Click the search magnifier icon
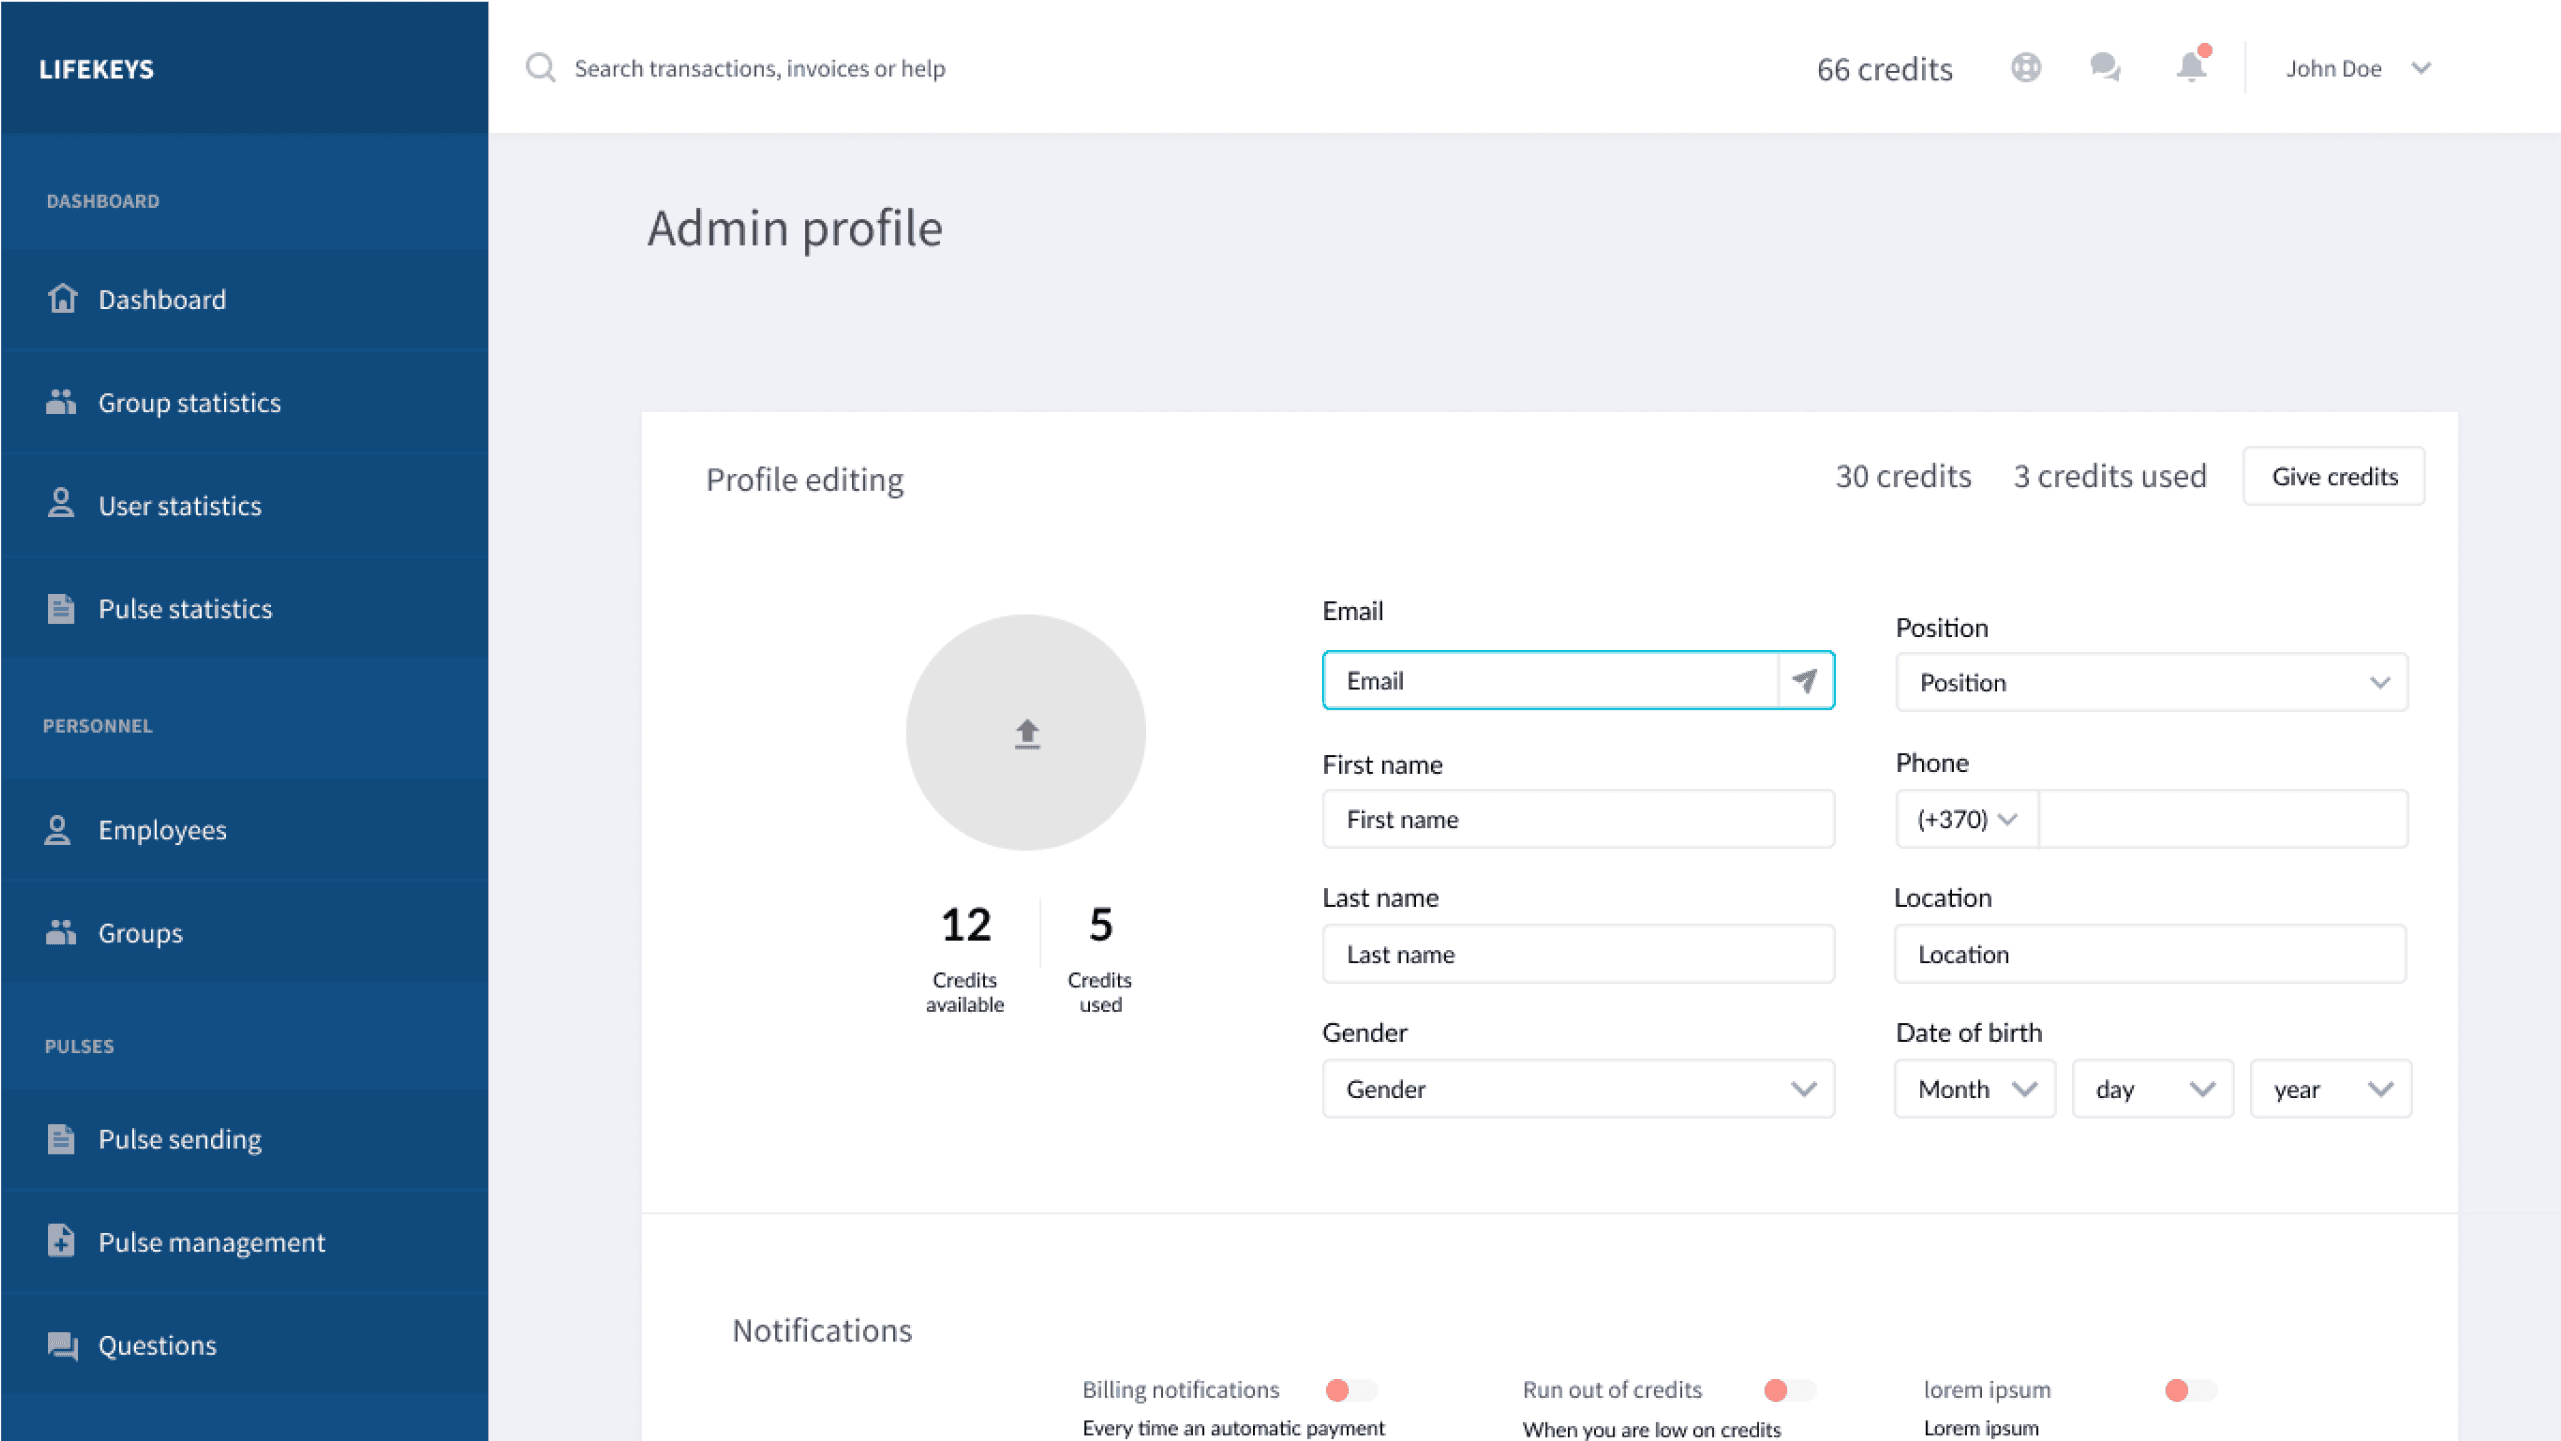 click(x=541, y=68)
